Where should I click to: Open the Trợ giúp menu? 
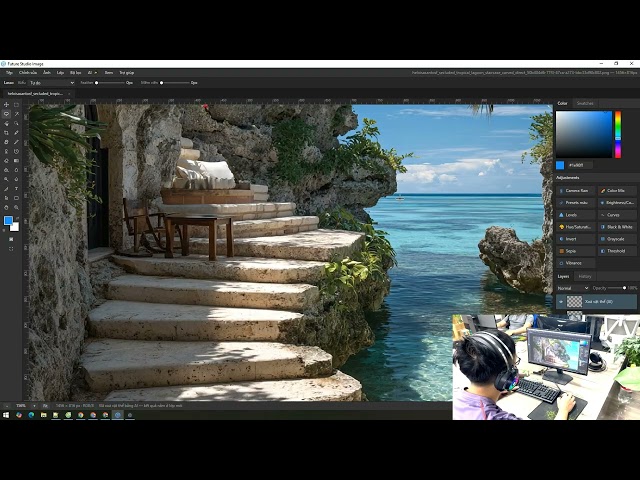127,73
